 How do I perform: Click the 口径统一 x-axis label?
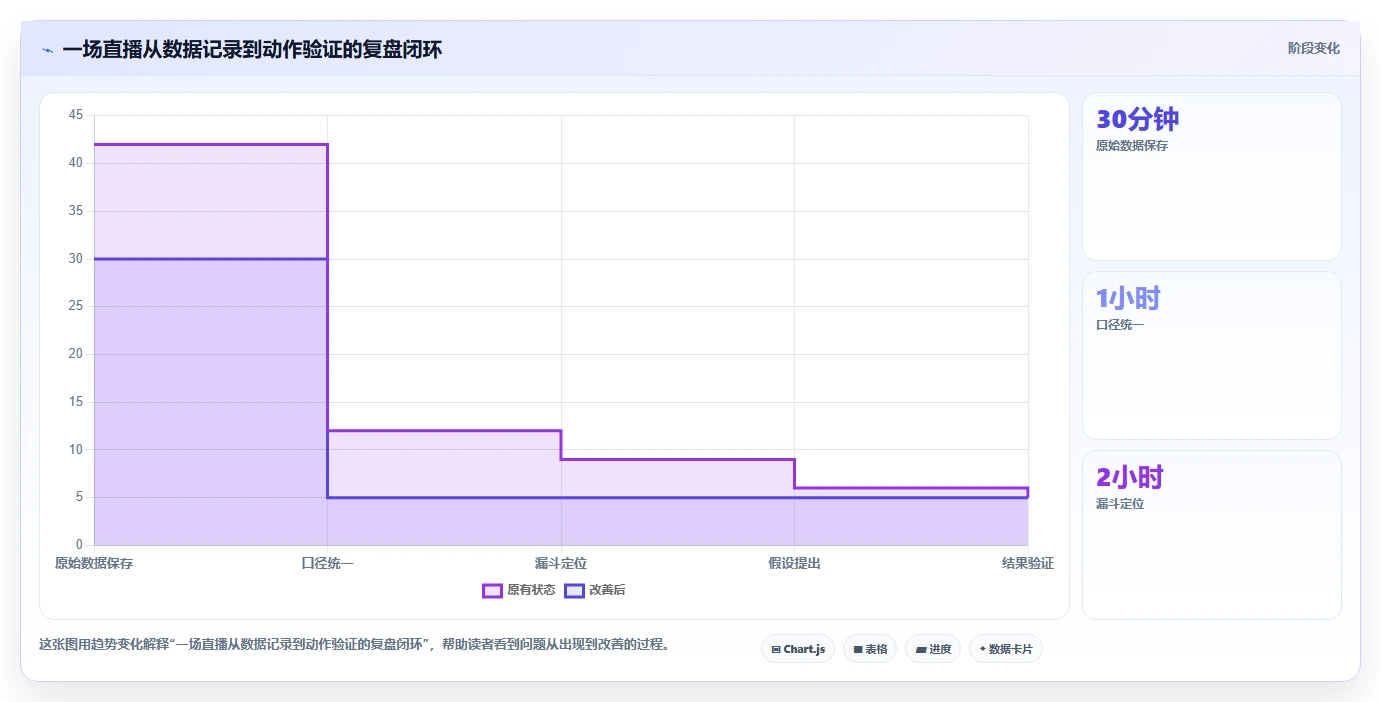coord(327,564)
